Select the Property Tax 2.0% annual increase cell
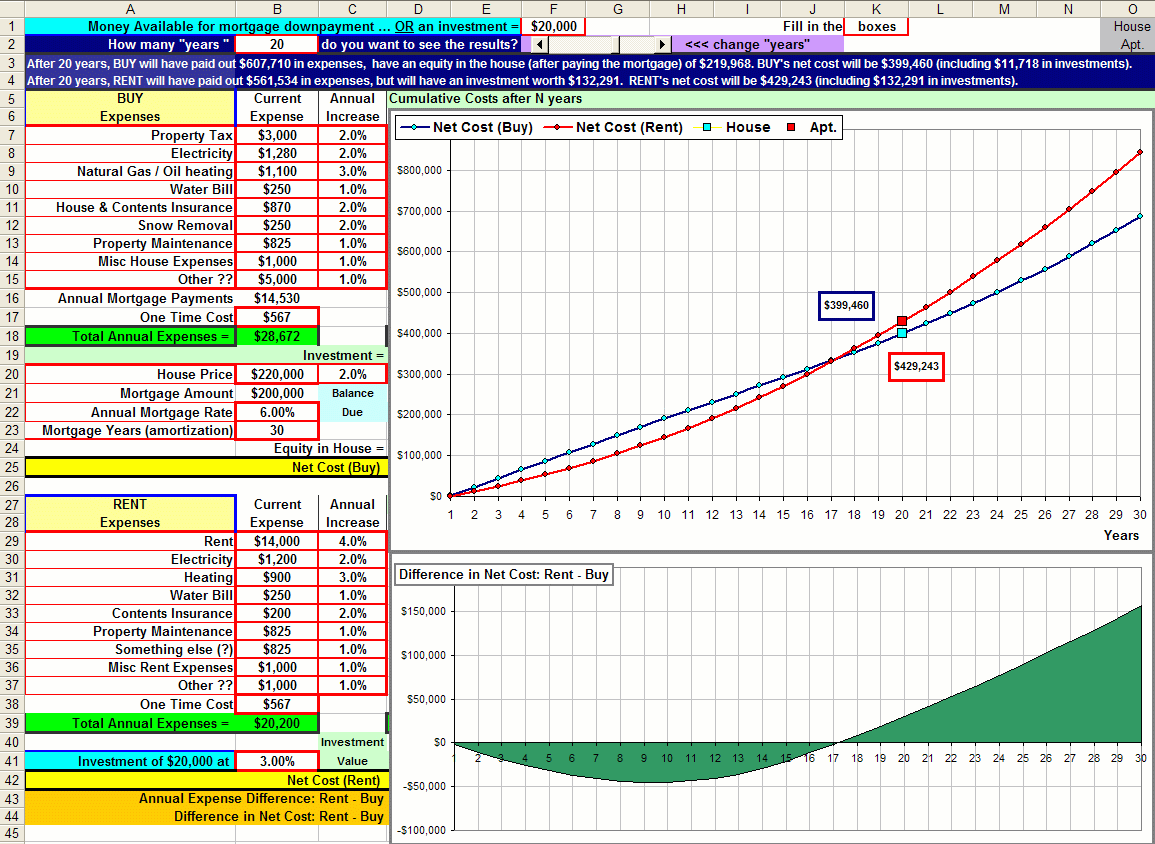Screen dimensions: 1155x844 353,136
